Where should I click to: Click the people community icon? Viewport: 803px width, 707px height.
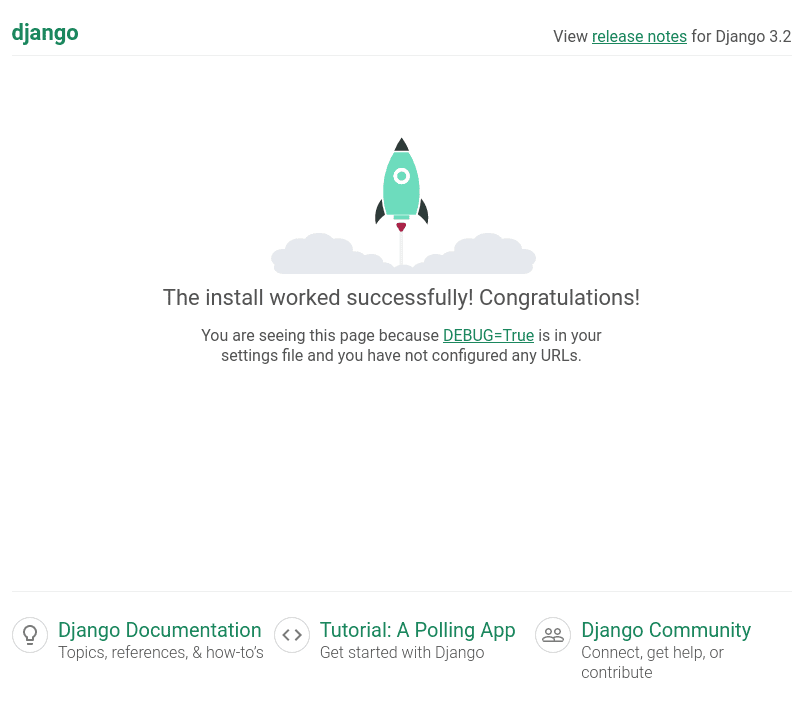coord(553,635)
